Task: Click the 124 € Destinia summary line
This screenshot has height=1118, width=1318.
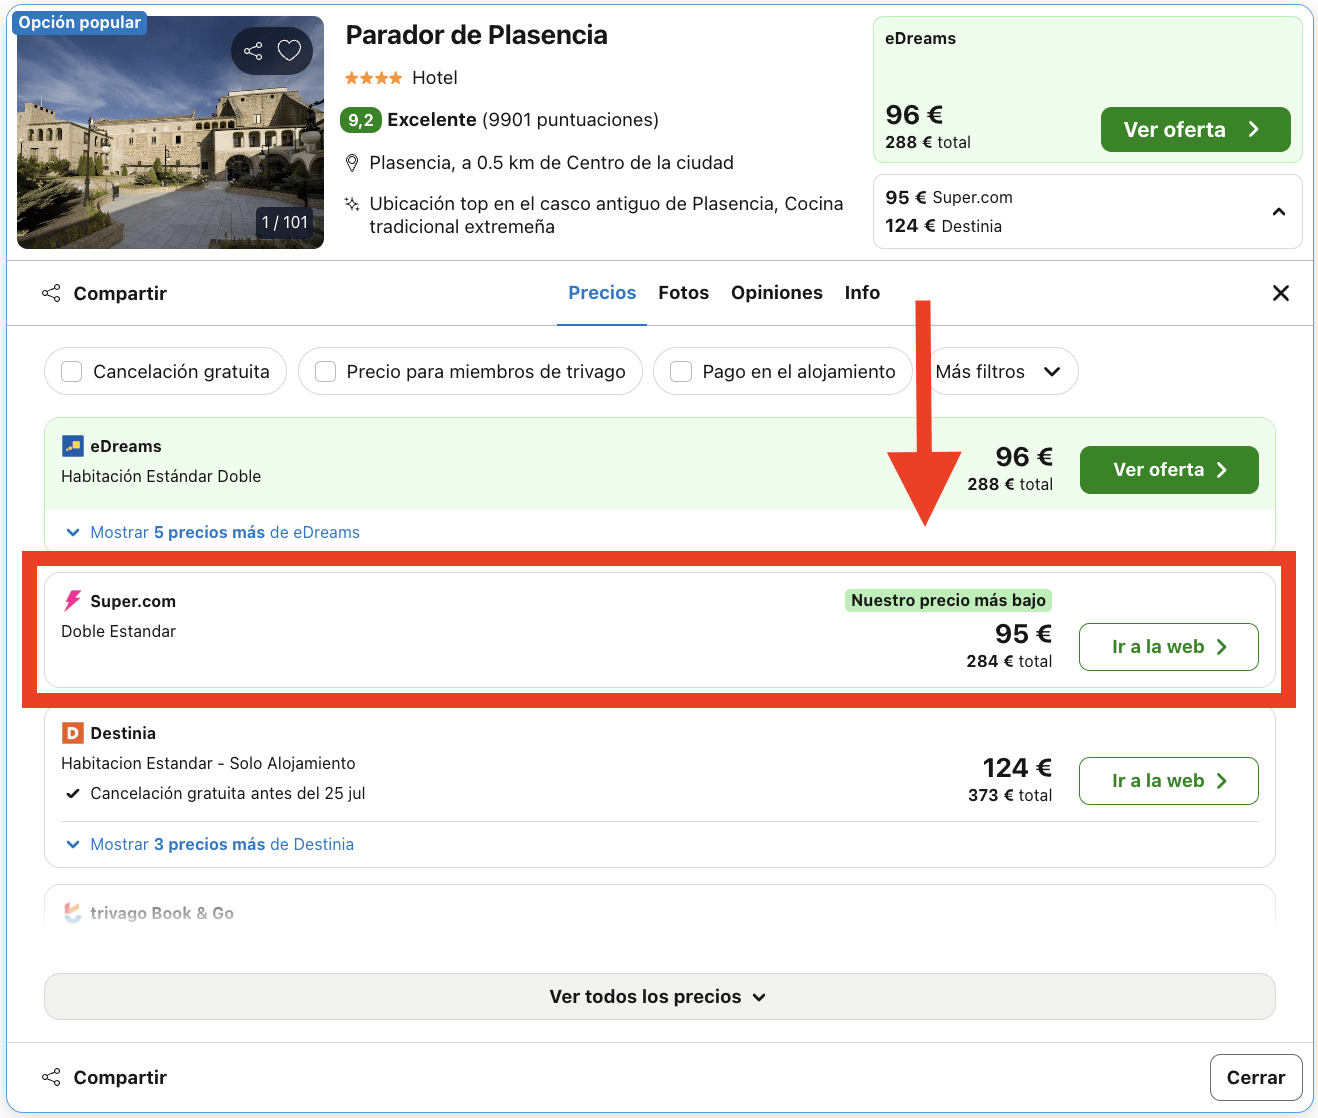Action: [x=943, y=226]
